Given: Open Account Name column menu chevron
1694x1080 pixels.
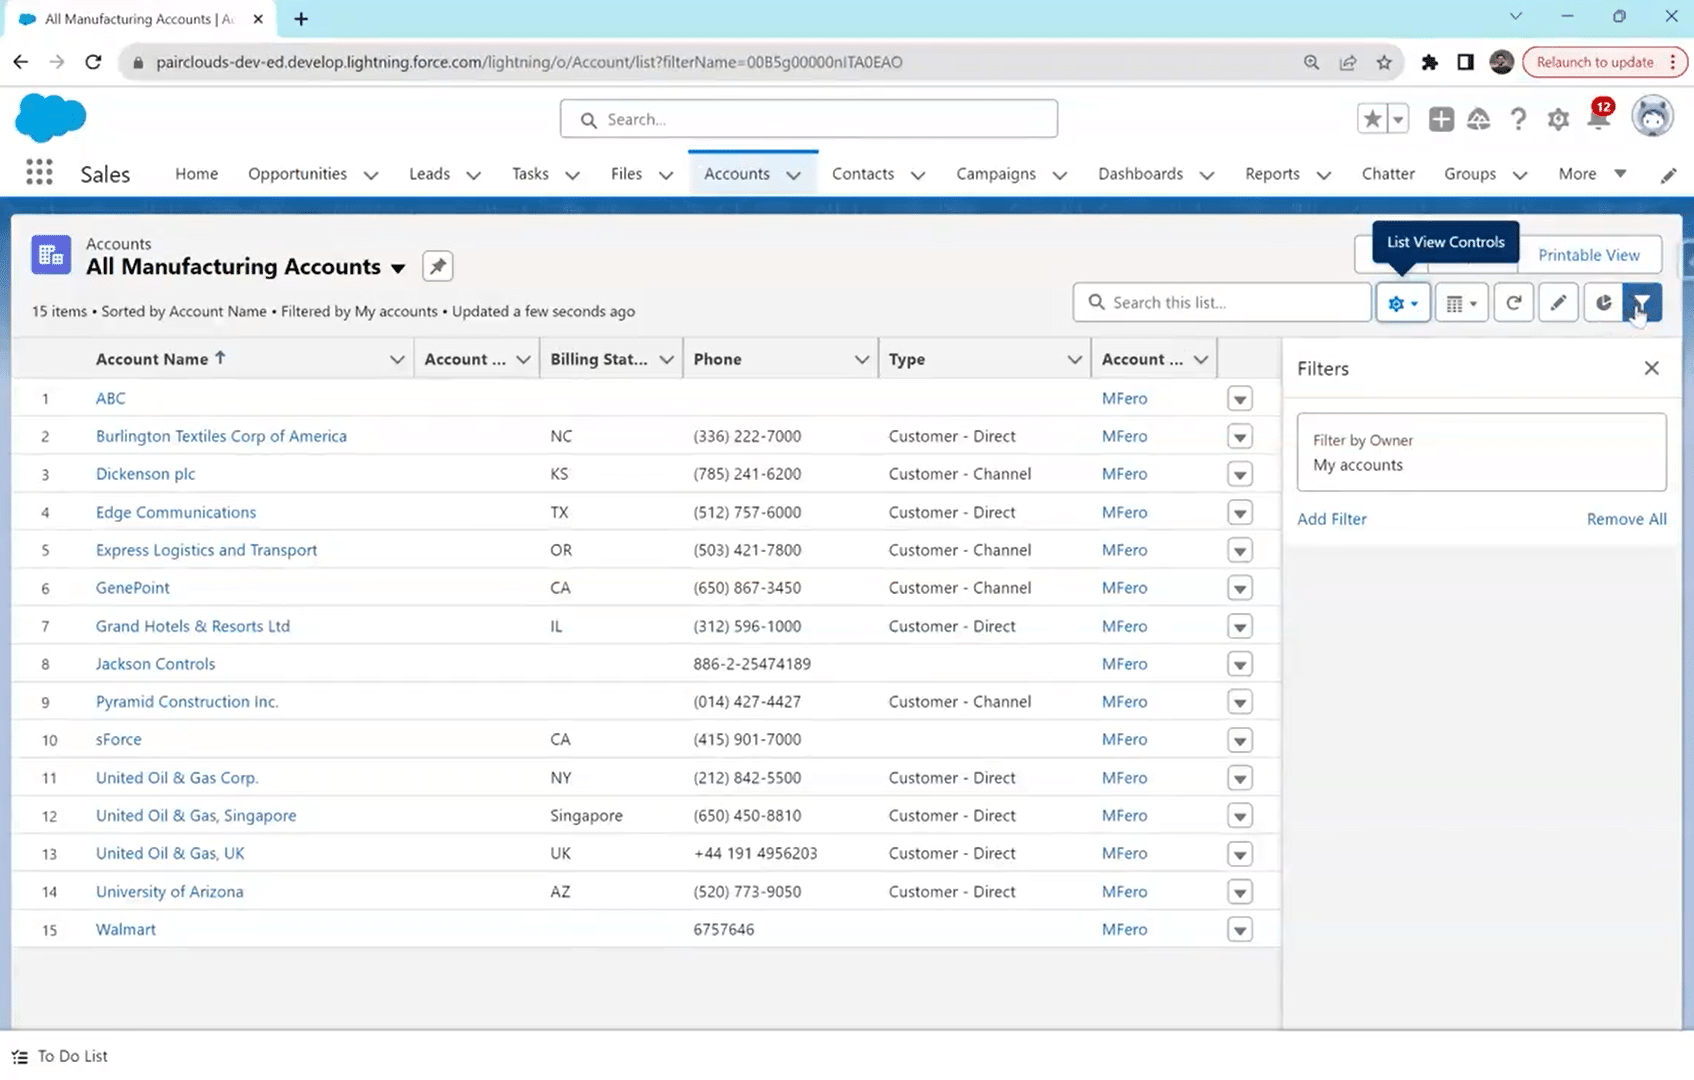Looking at the screenshot, I should pos(397,360).
